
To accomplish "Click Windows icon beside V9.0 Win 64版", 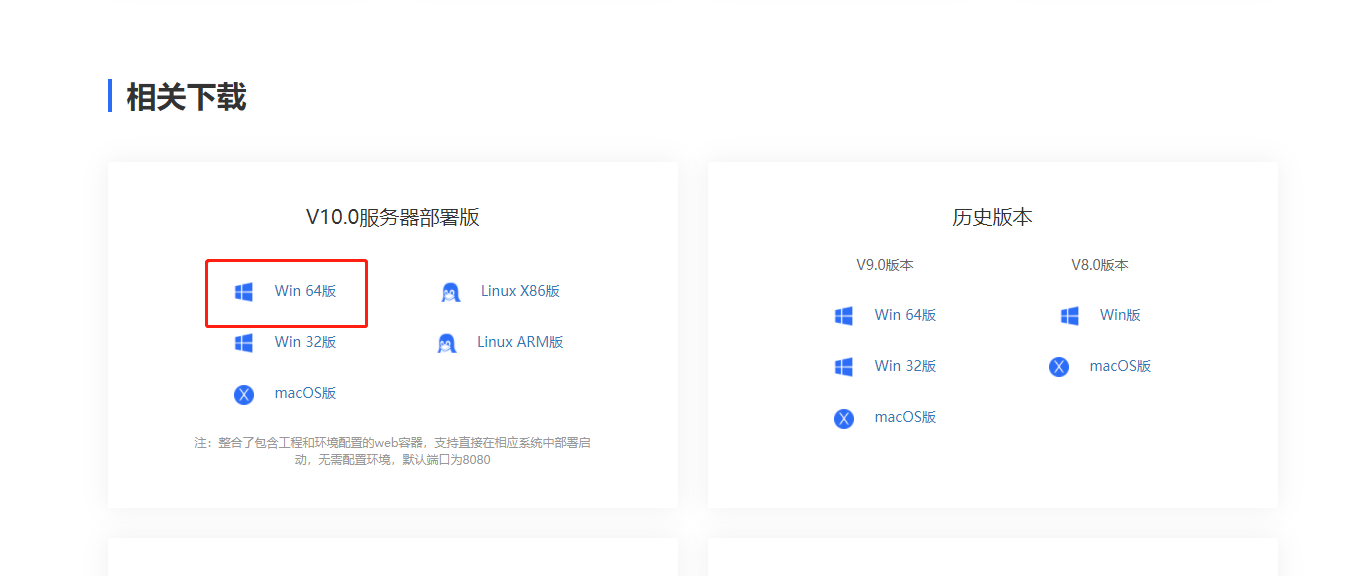I will point(844,316).
